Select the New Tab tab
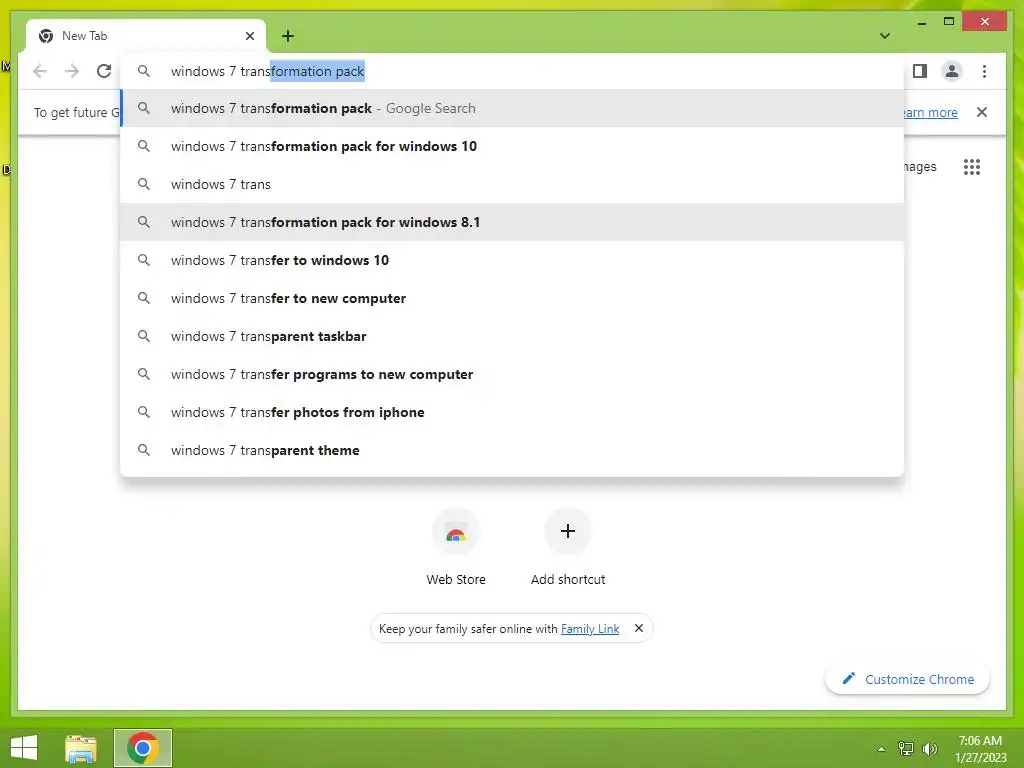Screen dimensions: 1024x768 click(x=146, y=36)
